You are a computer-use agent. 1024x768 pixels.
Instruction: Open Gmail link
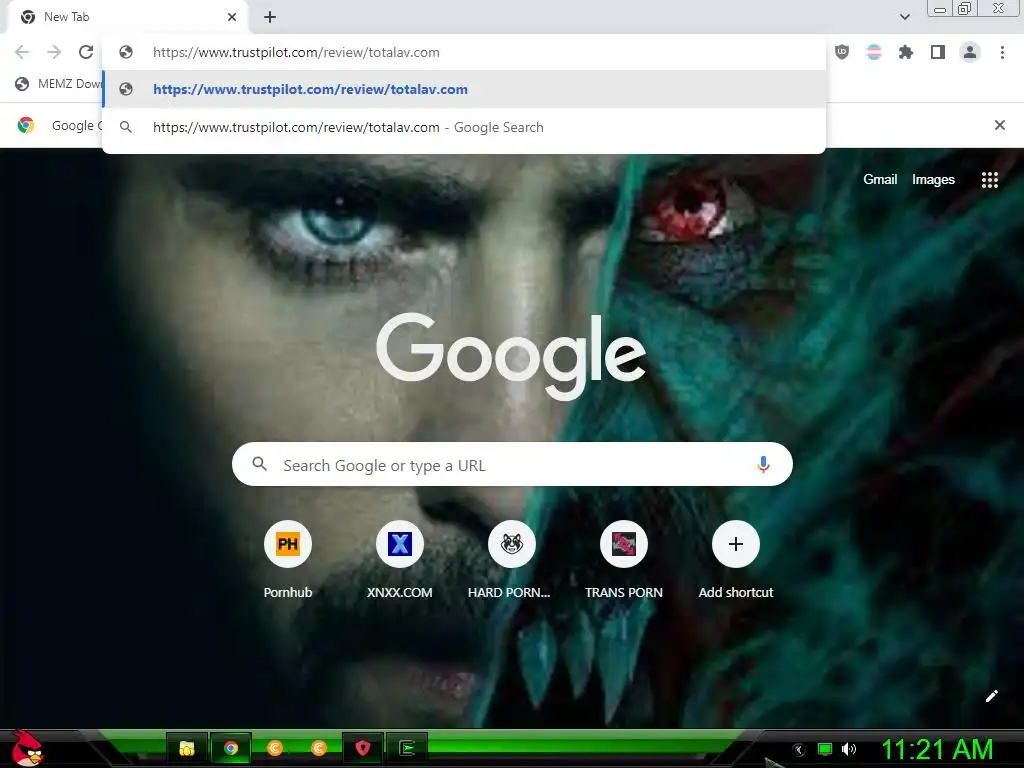880,180
